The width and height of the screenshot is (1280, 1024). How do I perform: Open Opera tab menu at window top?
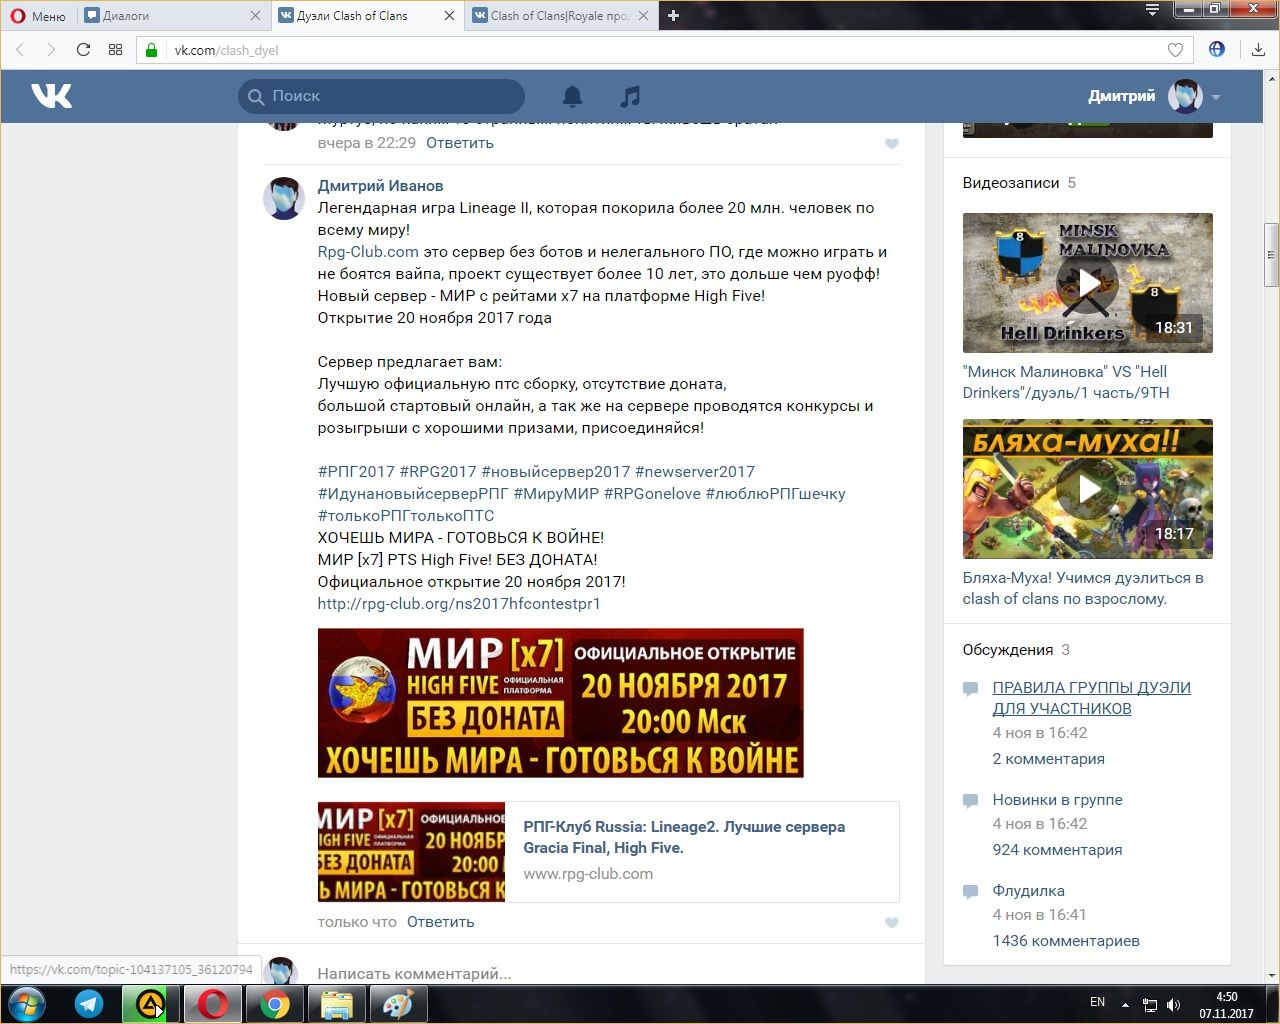tap(1152, 10)
